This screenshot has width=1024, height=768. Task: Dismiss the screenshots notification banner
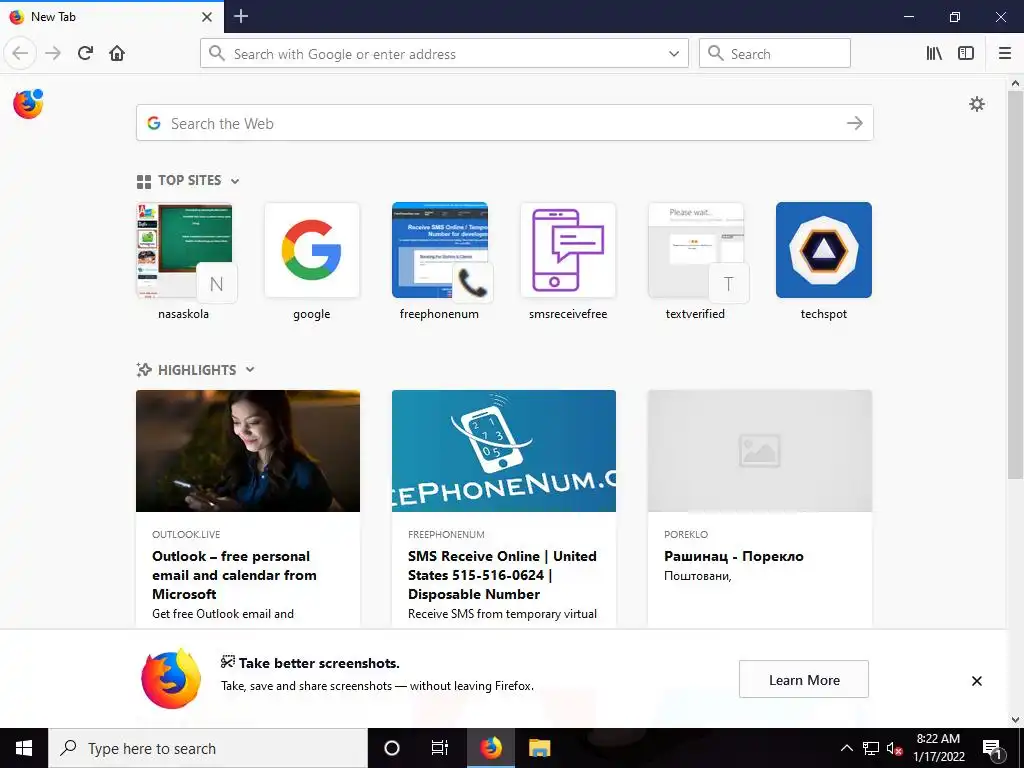coord(976,680)
